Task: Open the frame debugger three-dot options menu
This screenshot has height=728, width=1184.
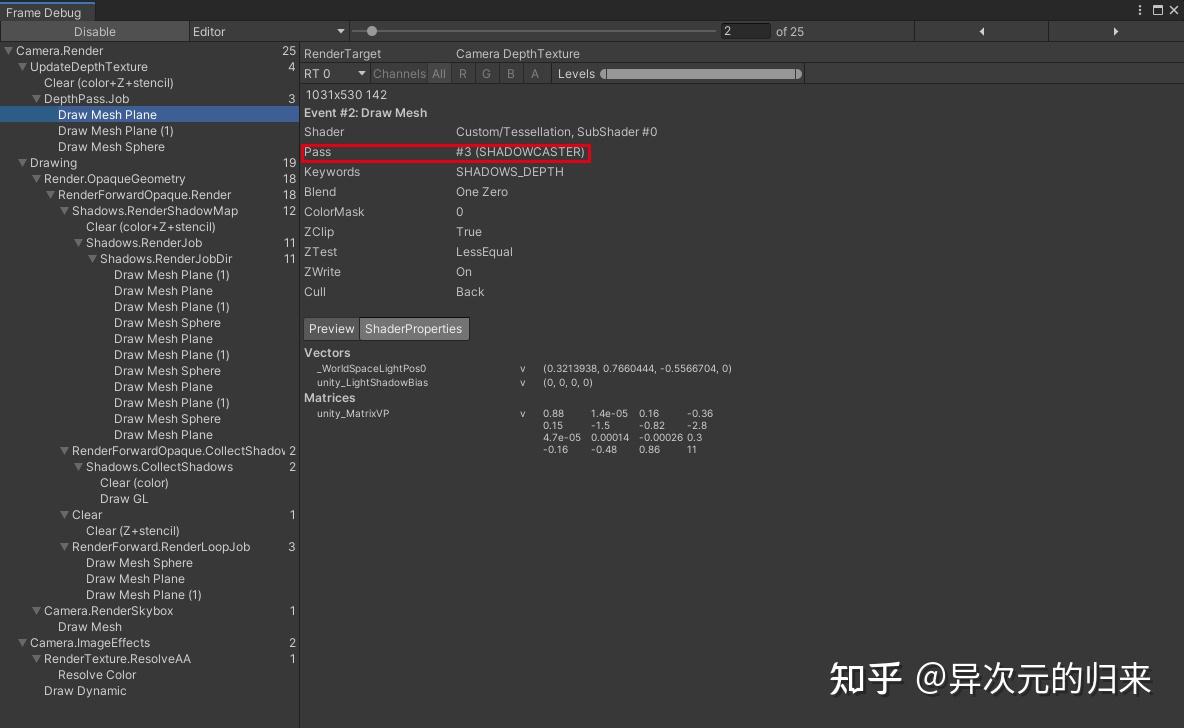Action: pyautogui.click(x=1139, y=10)
